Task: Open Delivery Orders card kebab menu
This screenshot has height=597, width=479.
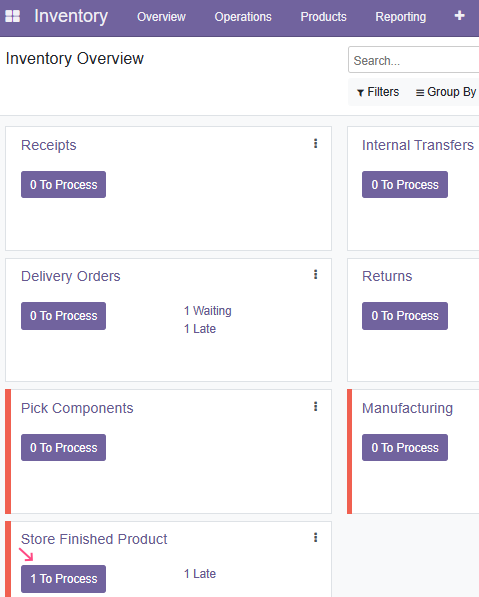Action: click(x=315, y=275)
